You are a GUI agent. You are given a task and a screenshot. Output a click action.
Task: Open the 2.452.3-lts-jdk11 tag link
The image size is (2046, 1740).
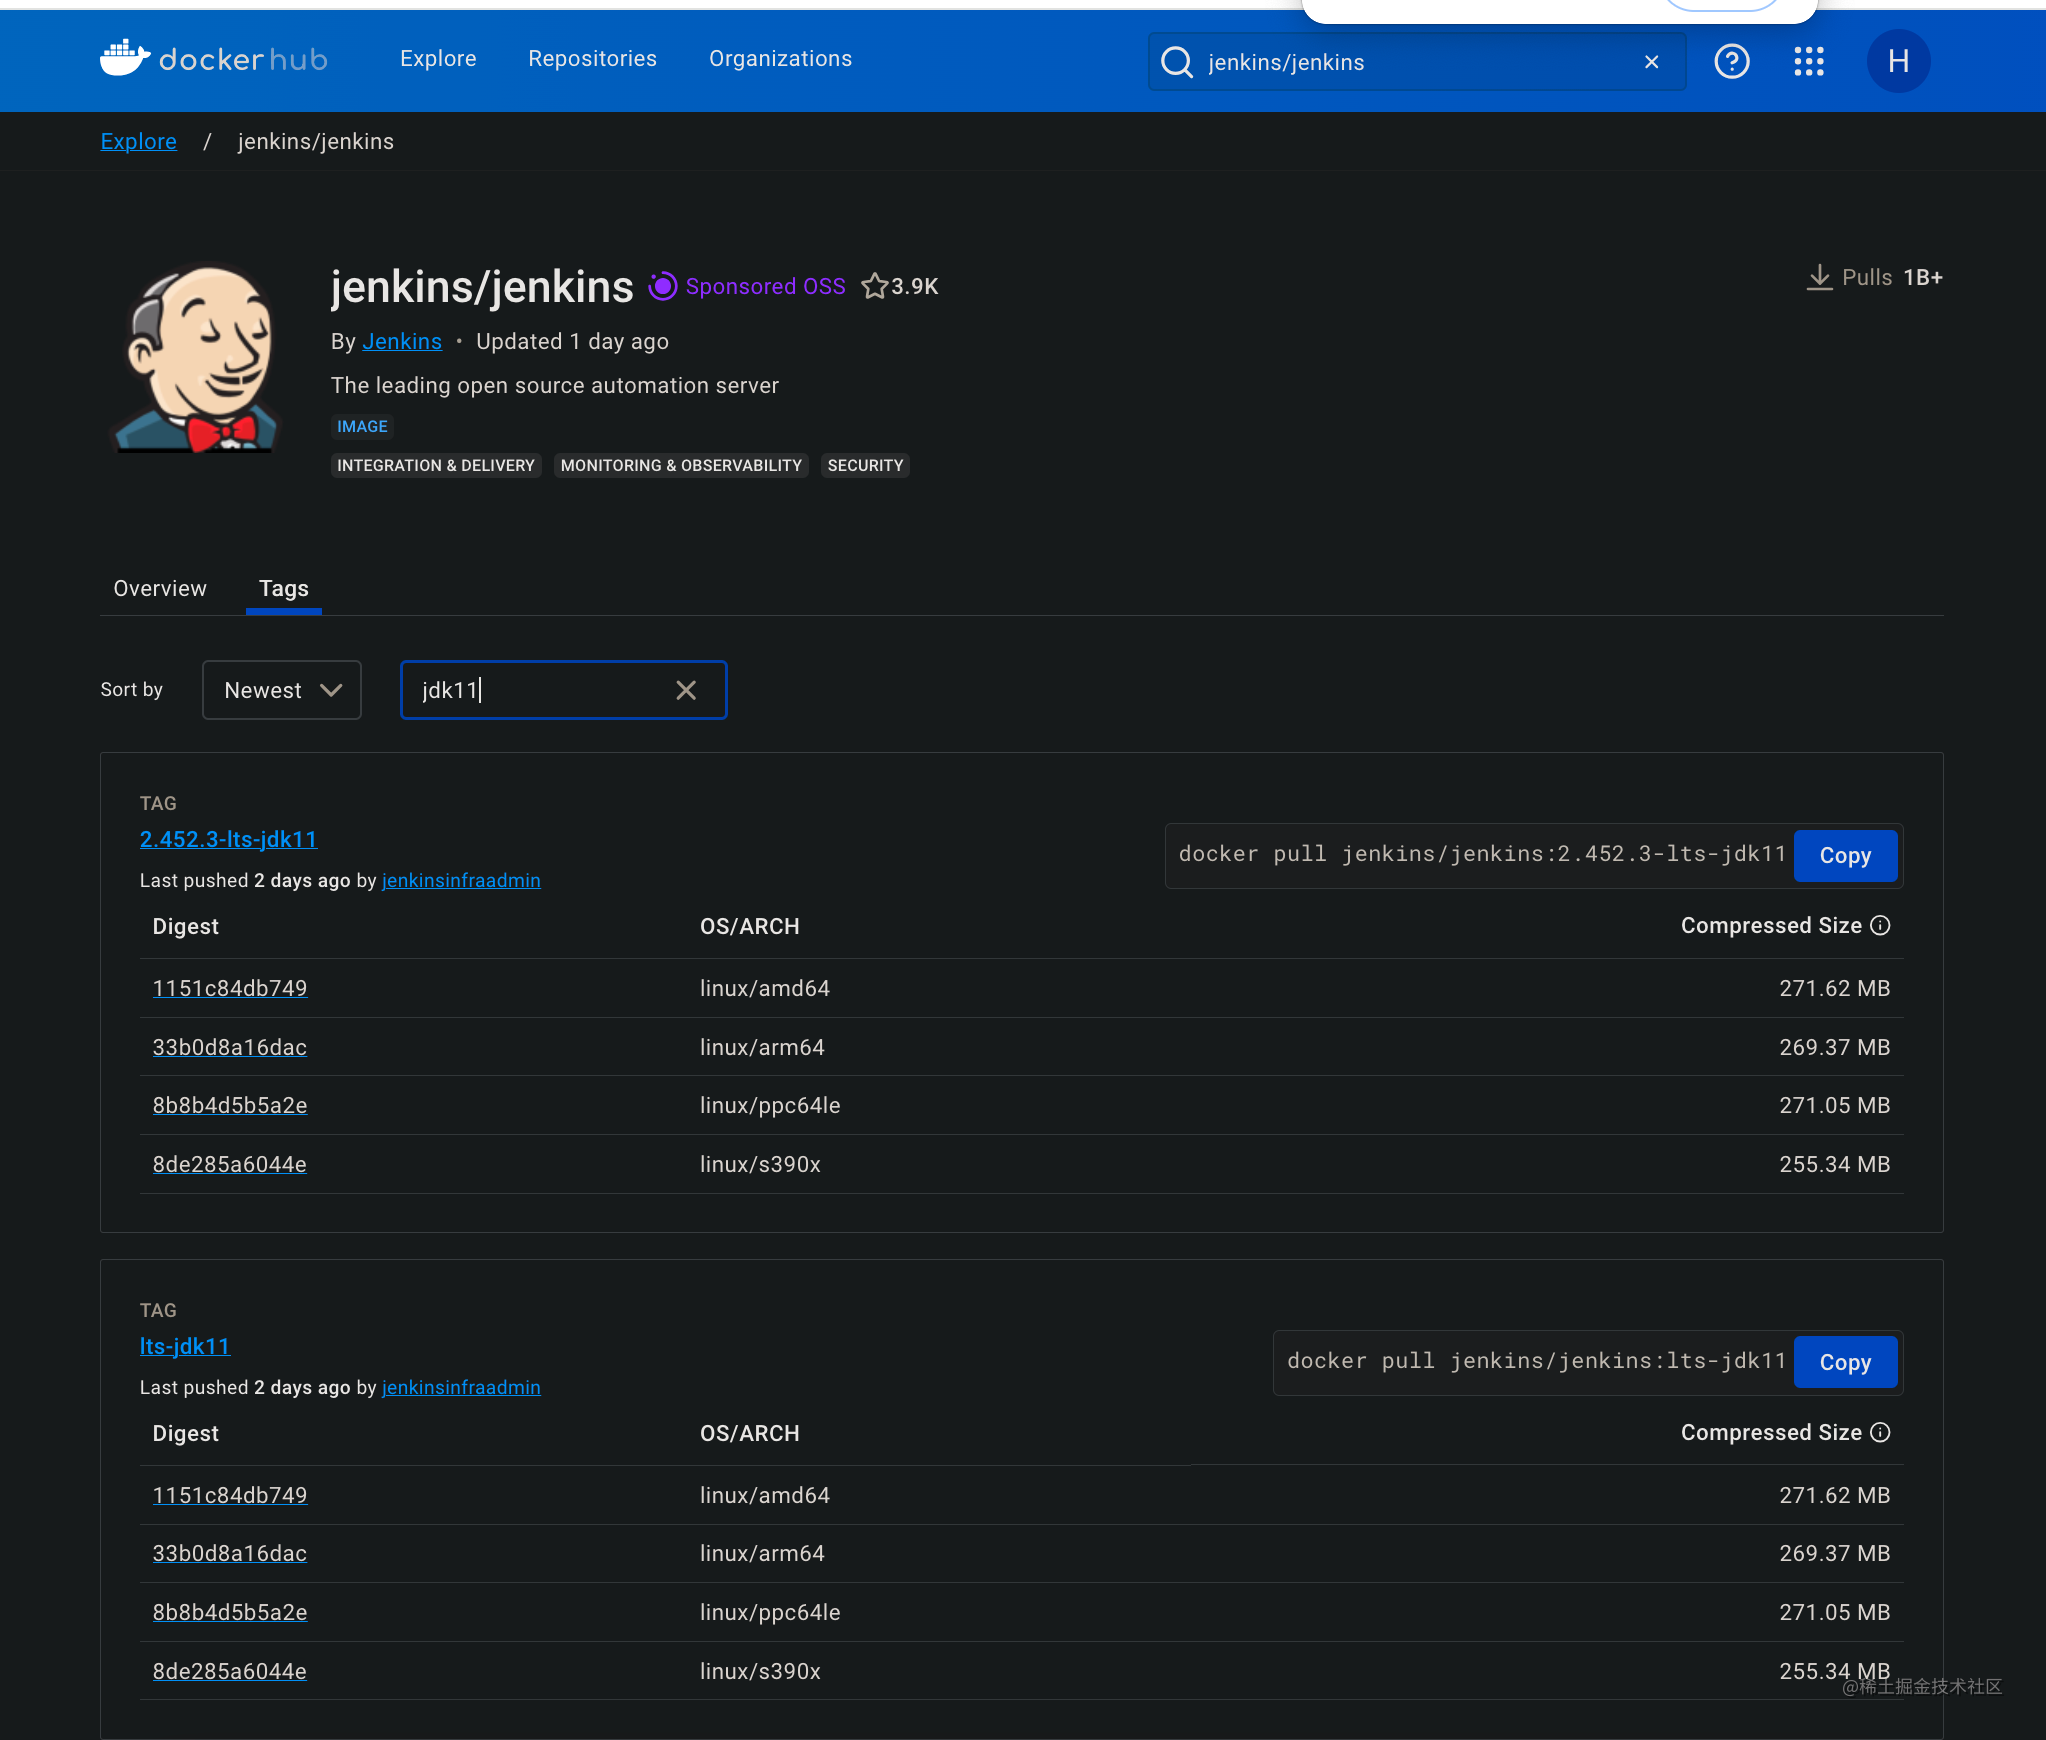pos(228,839)
